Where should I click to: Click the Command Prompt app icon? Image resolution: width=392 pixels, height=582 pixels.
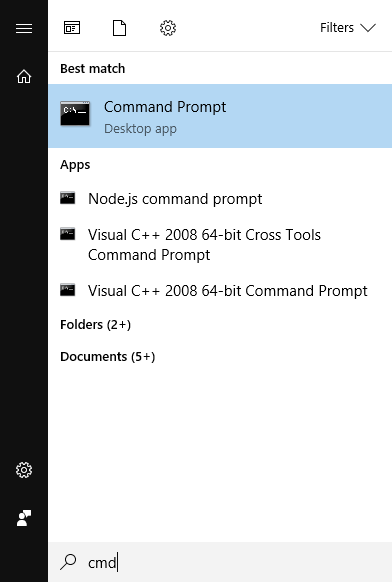click(75, 113)
